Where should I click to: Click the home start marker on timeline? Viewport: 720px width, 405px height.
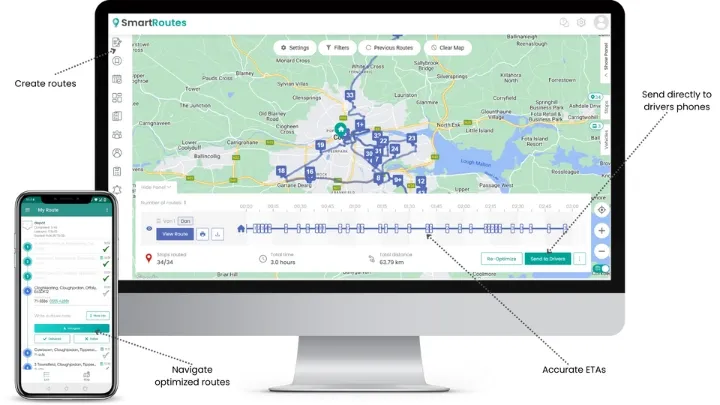click(x=241, y=228)
